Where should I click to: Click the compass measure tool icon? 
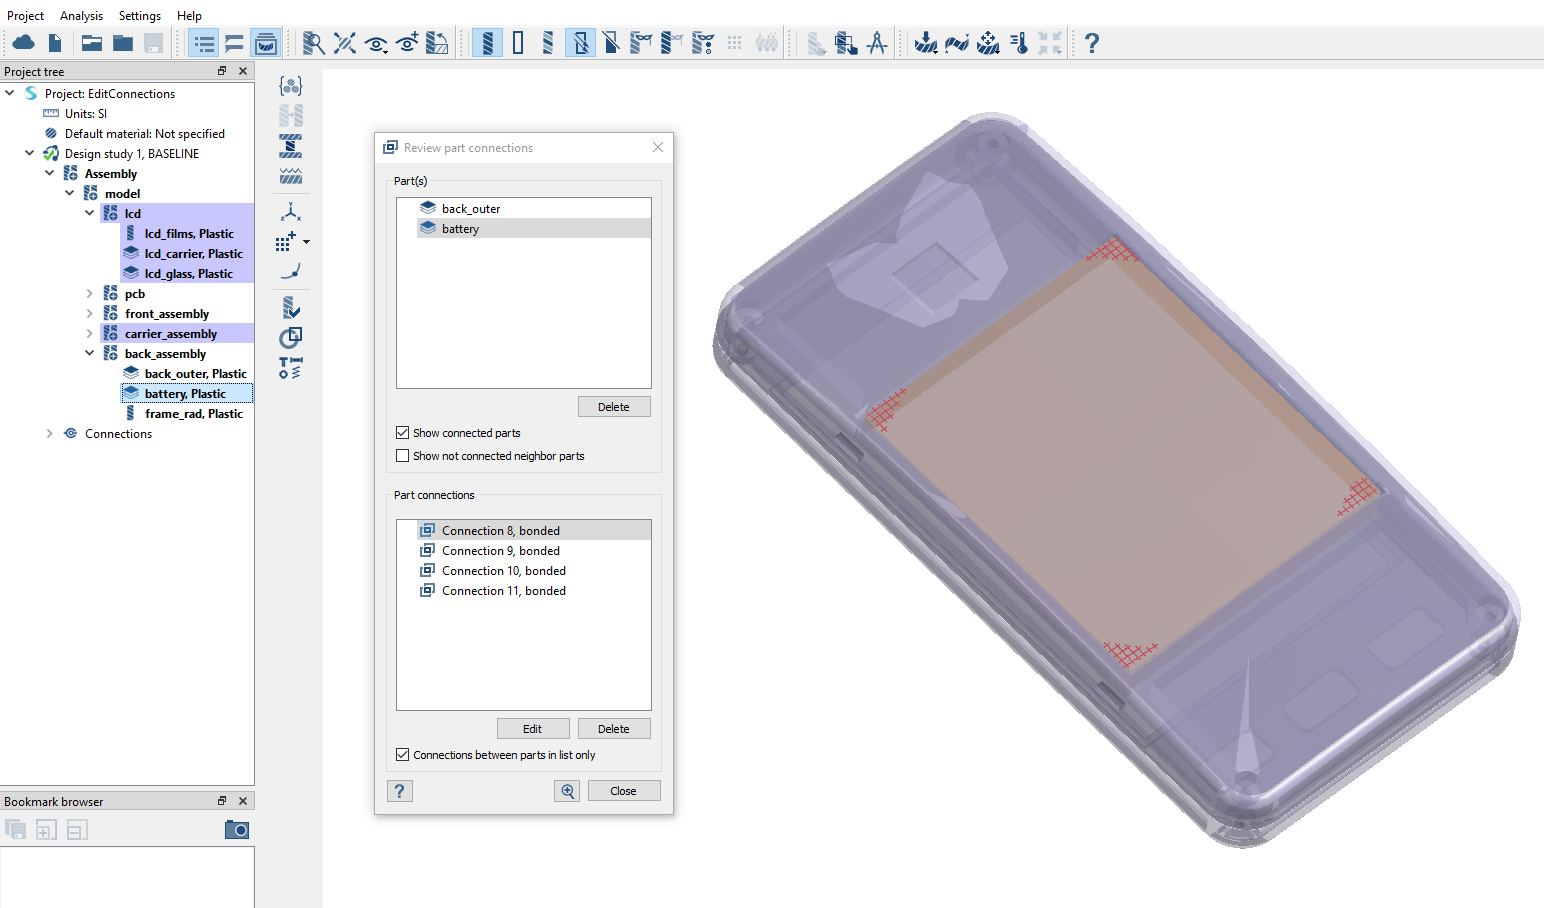pyautogui.click(x=877, y=43)
